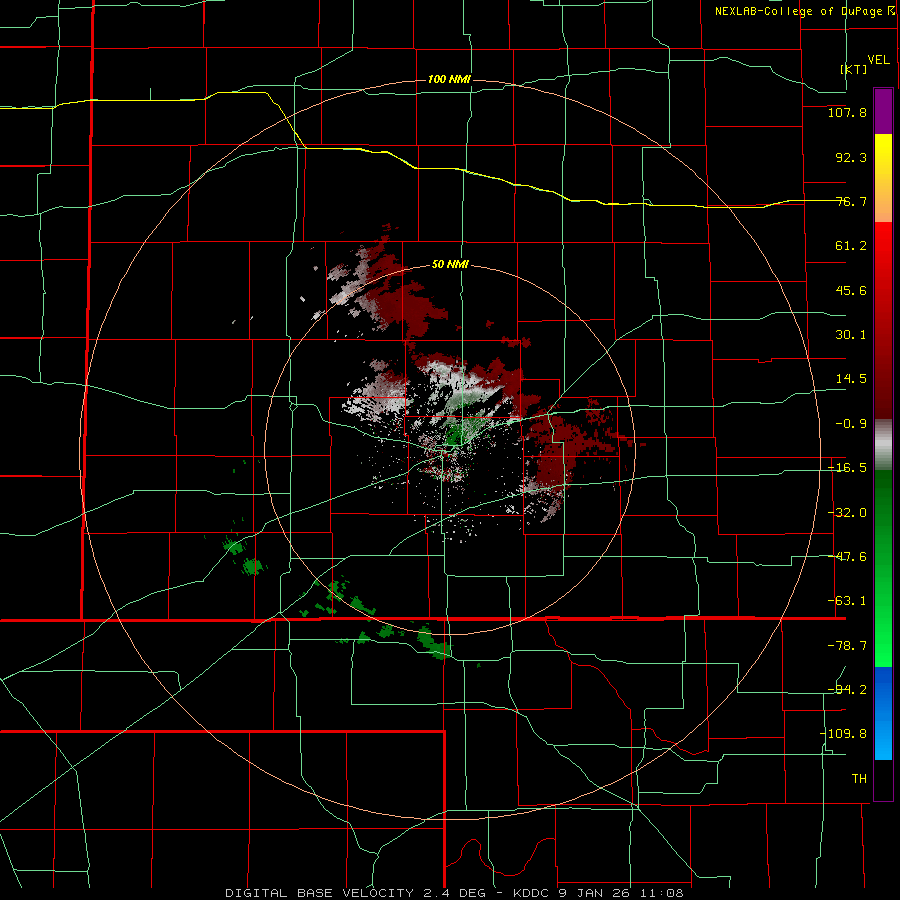Click the 14.5 velocity scale value
Image resolution: width=900 pixels, height=900 pixels.
[851, 379]
